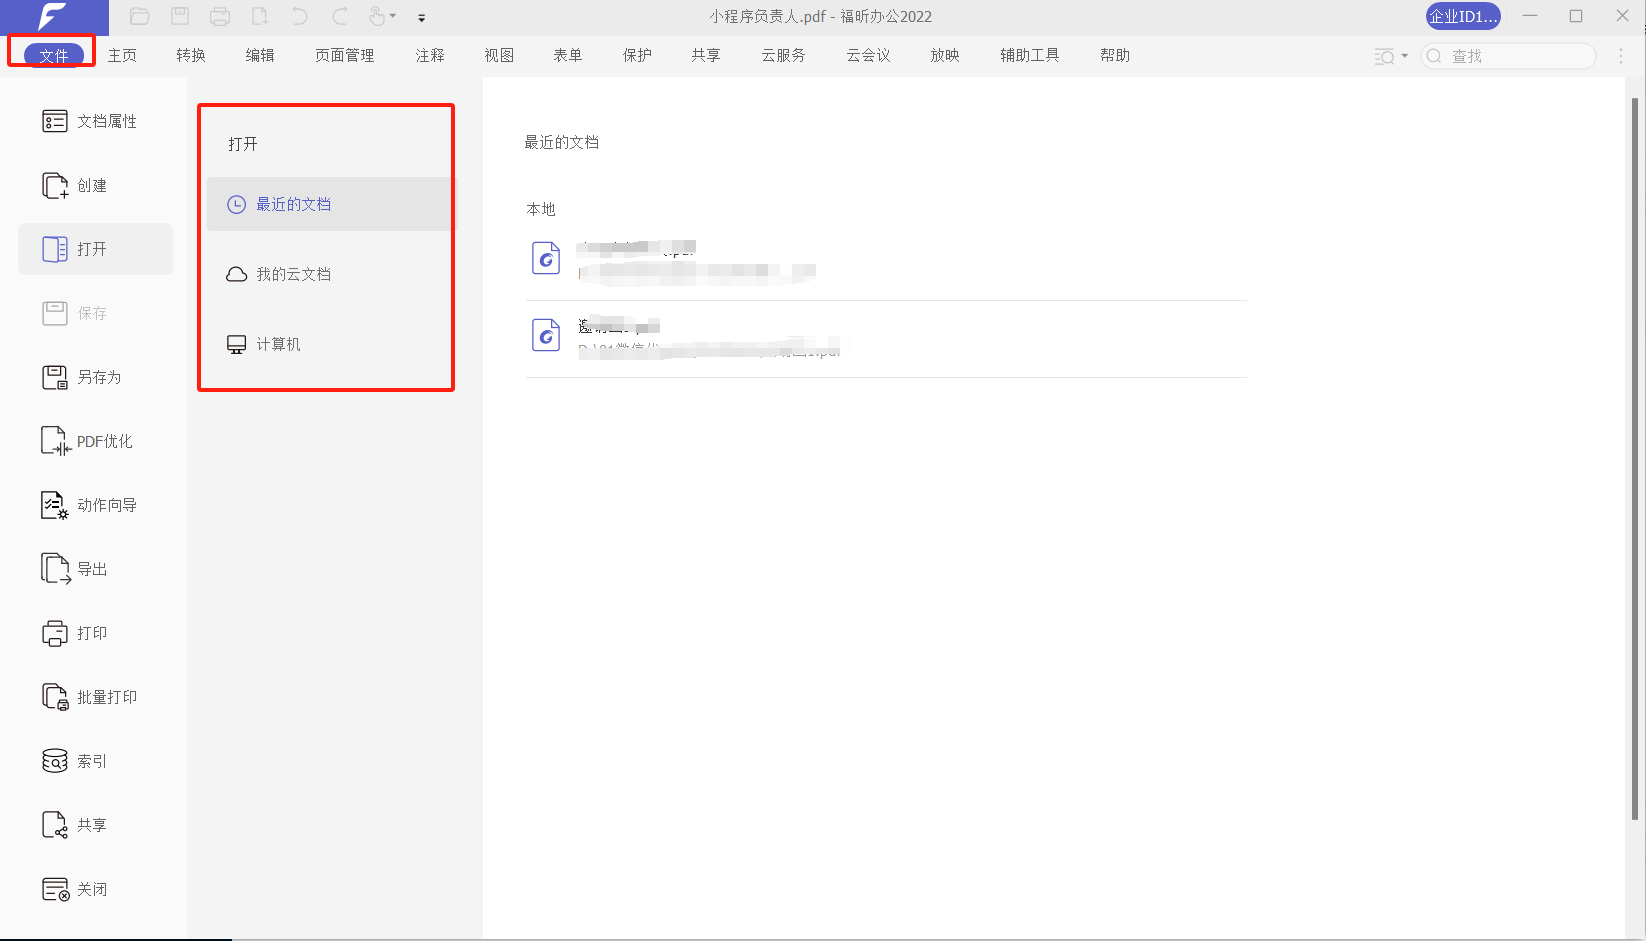Switch to the 云服务 tab

click(x=783, y=55)
